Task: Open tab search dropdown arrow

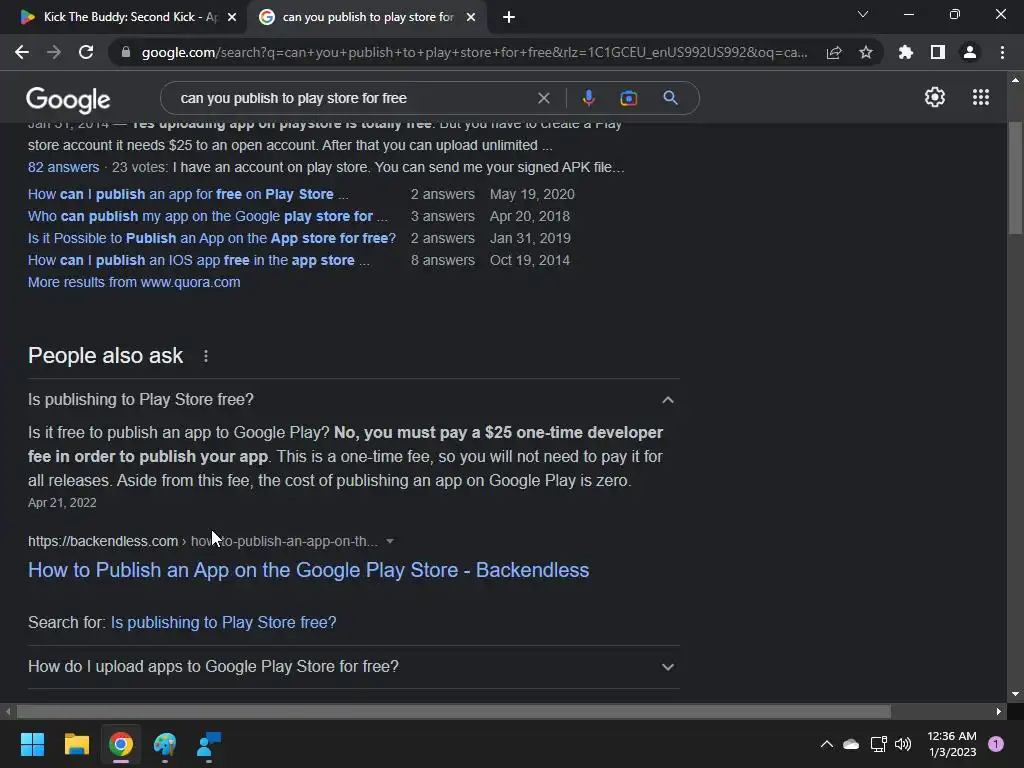Action: [863, 14]
